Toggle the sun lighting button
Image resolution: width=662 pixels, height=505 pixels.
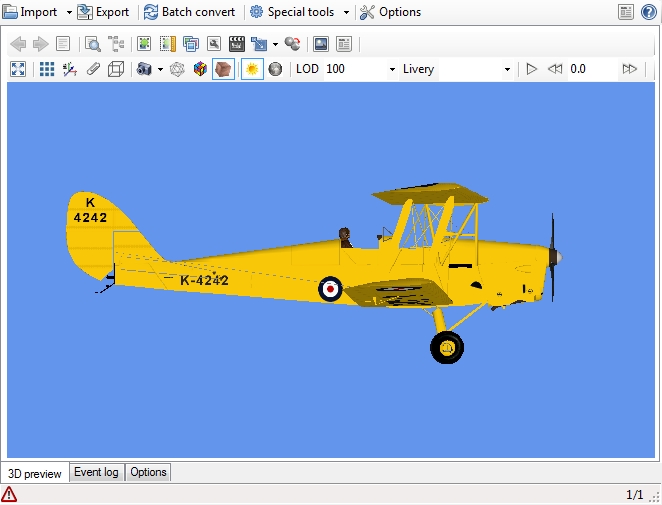(252, 69)
